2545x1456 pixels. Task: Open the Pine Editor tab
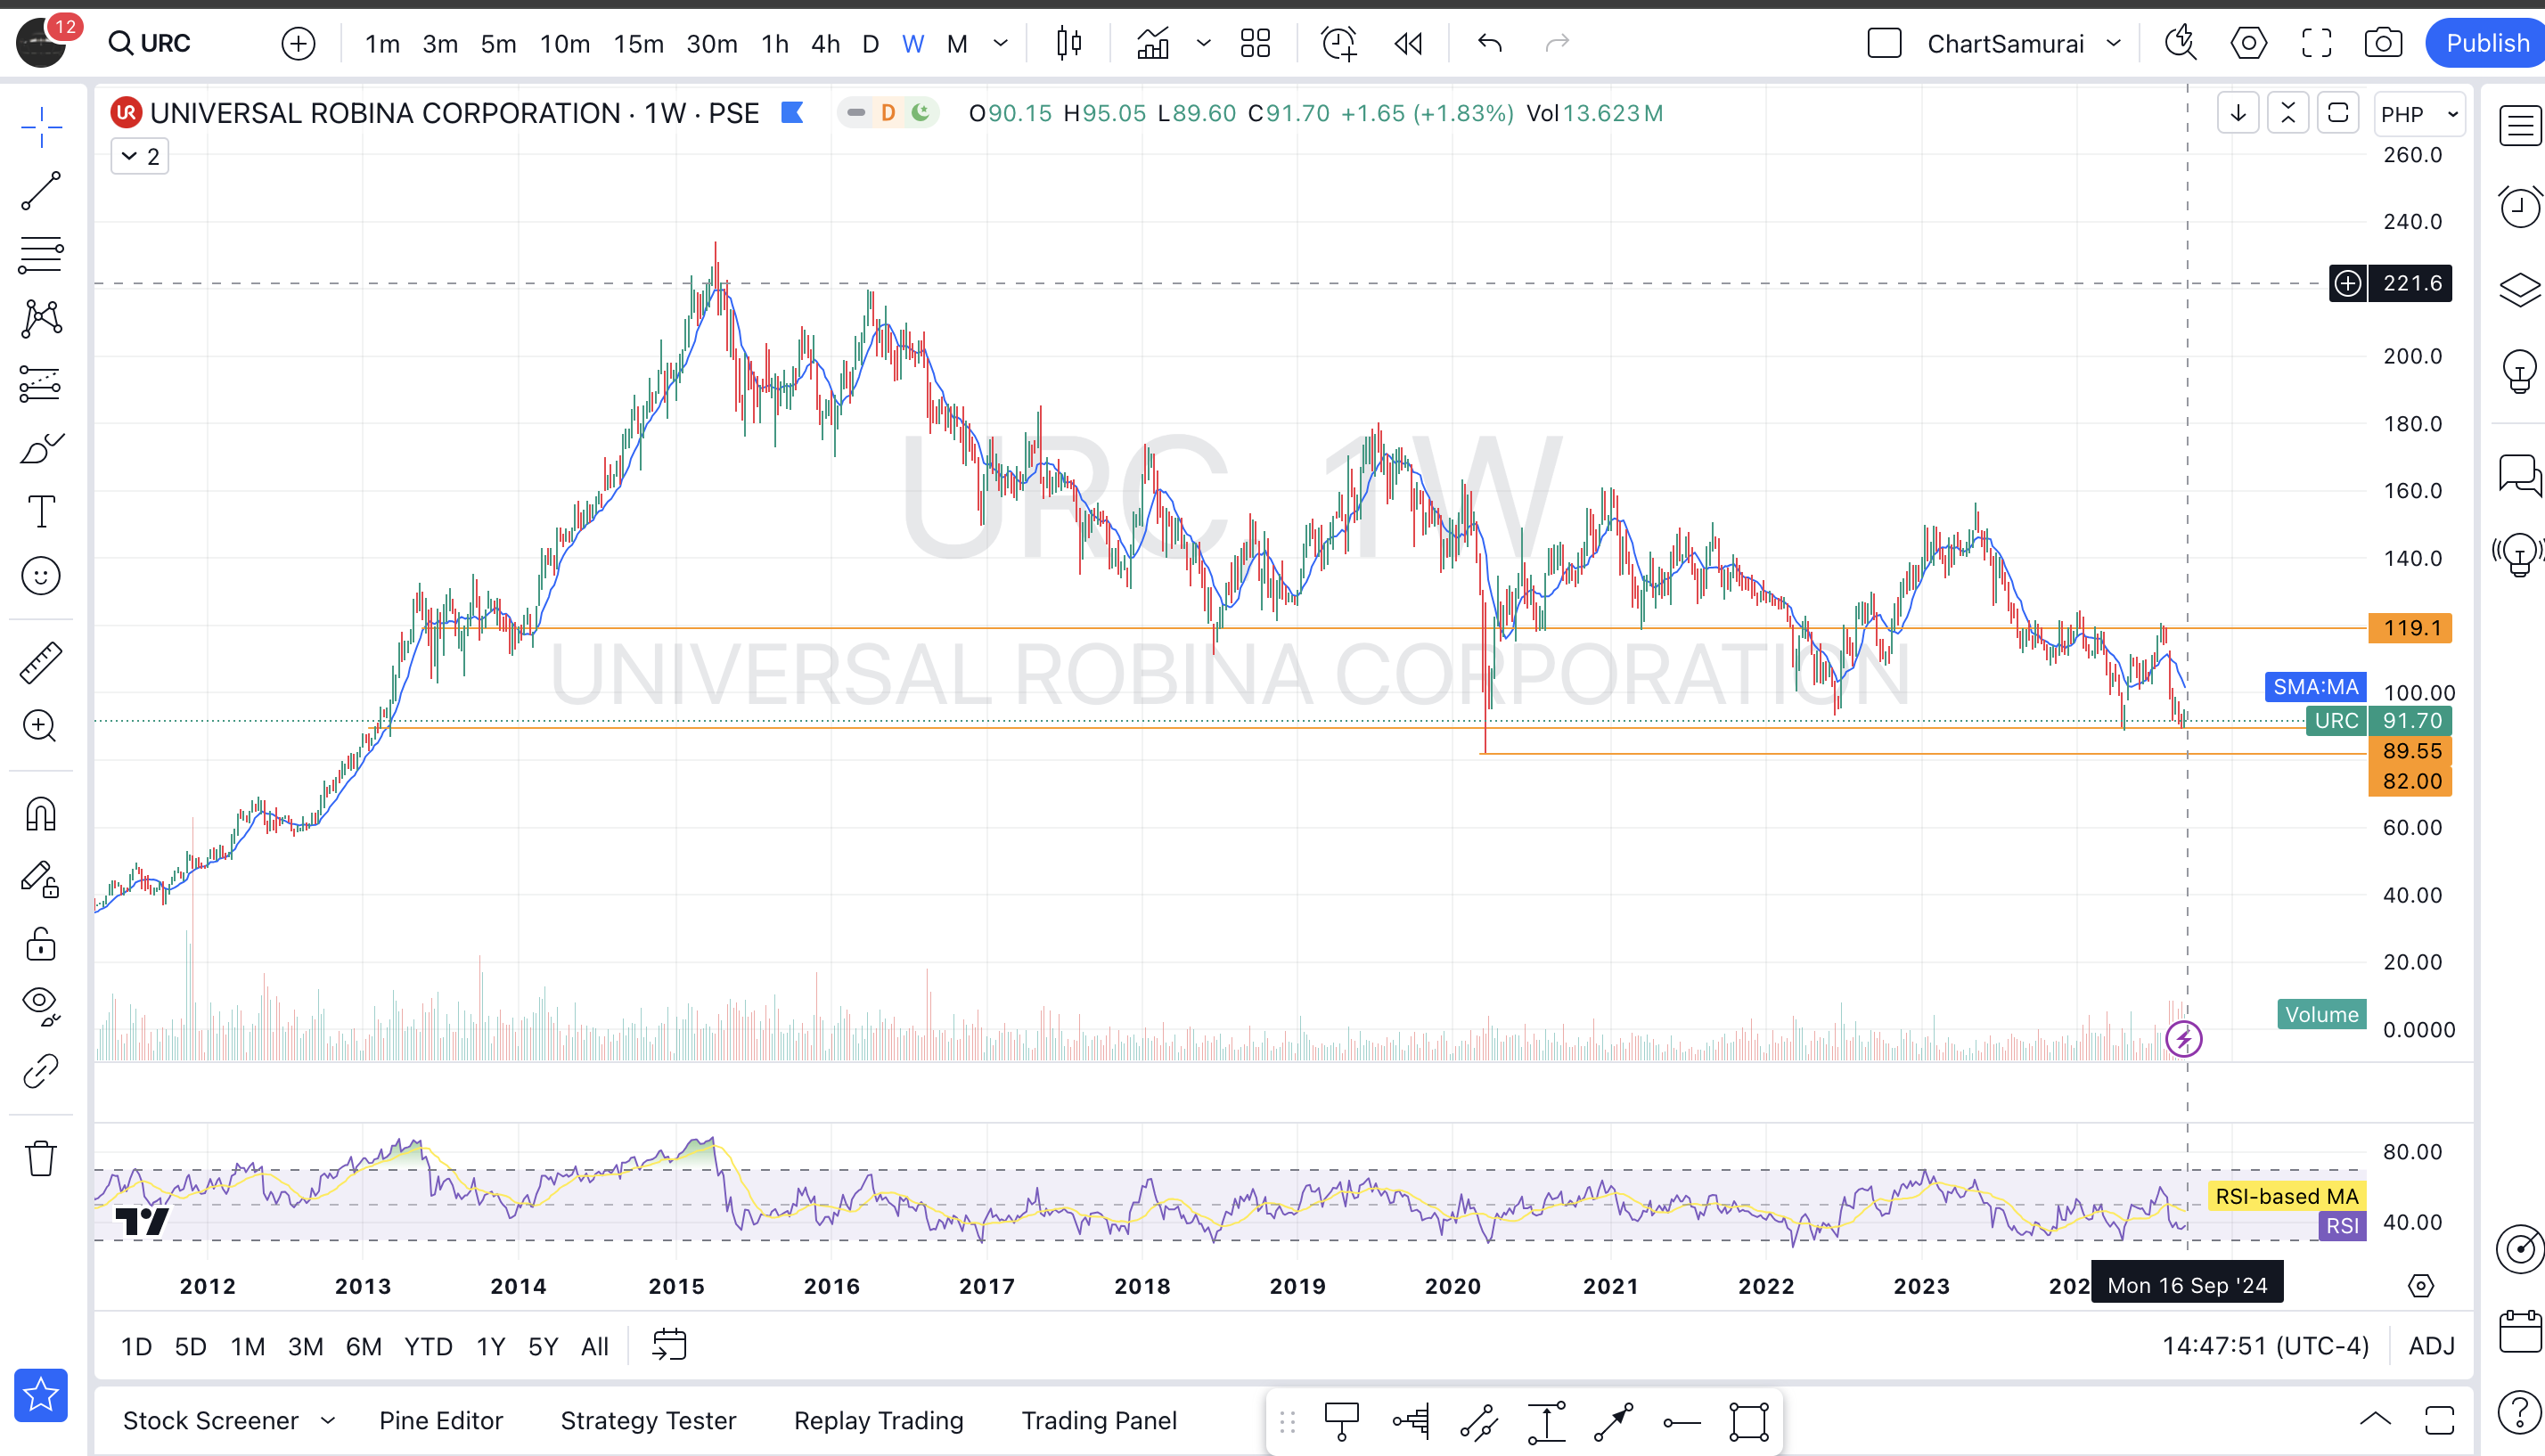(x=441, y=1421)
